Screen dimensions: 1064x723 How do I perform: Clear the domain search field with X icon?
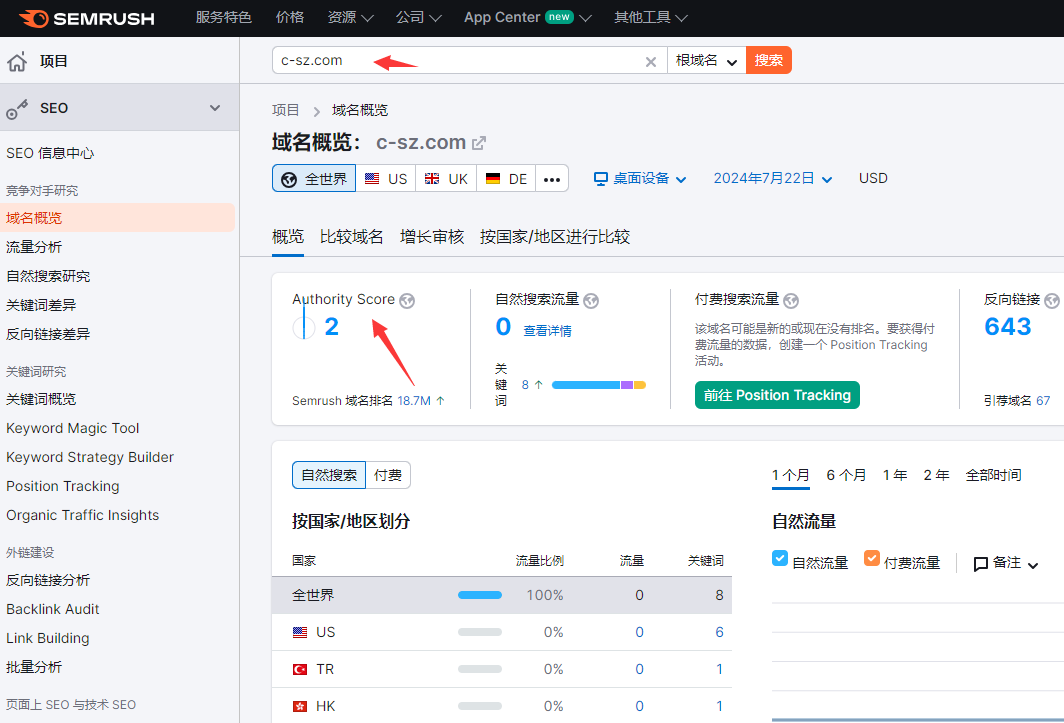pyautogui.click(x=651, y=61)
